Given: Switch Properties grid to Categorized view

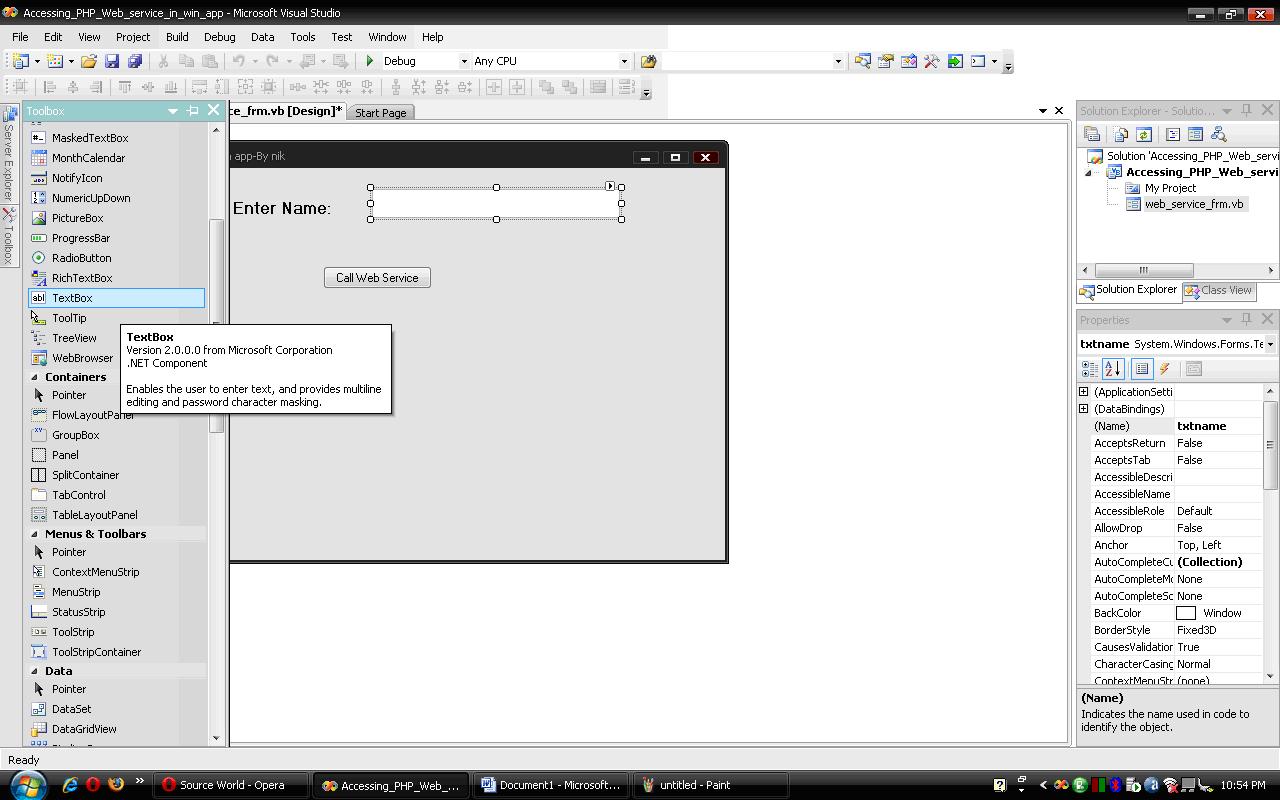Looking at the screenshot, I should (x=1090, y=369).
